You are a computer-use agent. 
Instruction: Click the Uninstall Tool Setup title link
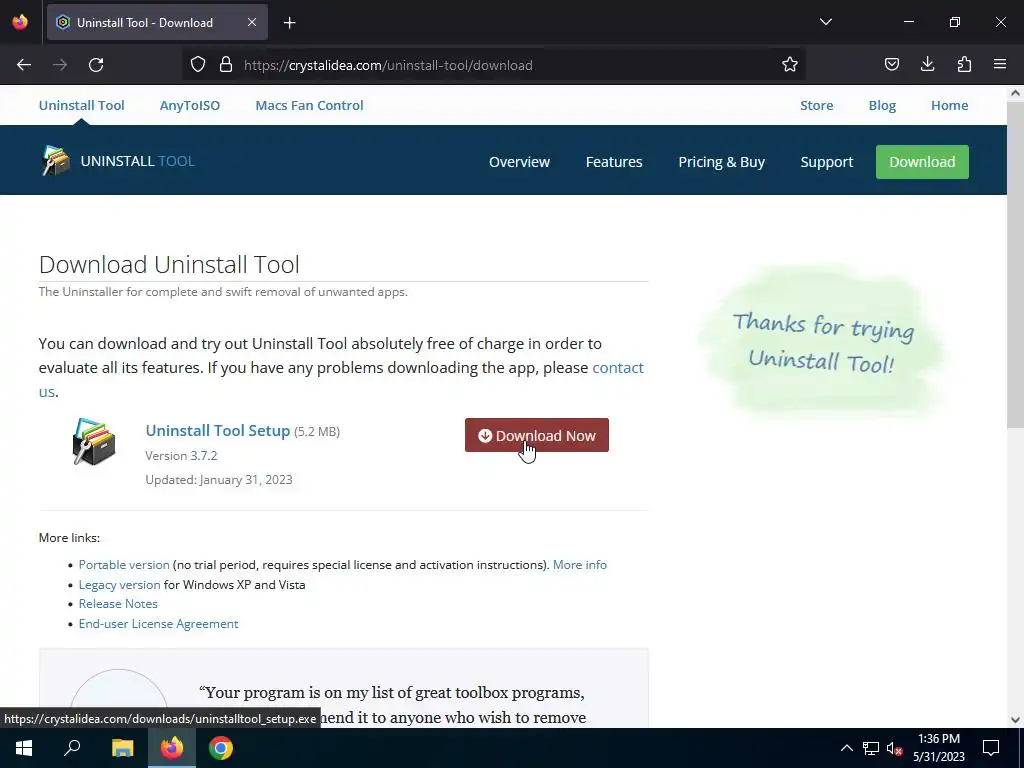click(x=217, y=430)
